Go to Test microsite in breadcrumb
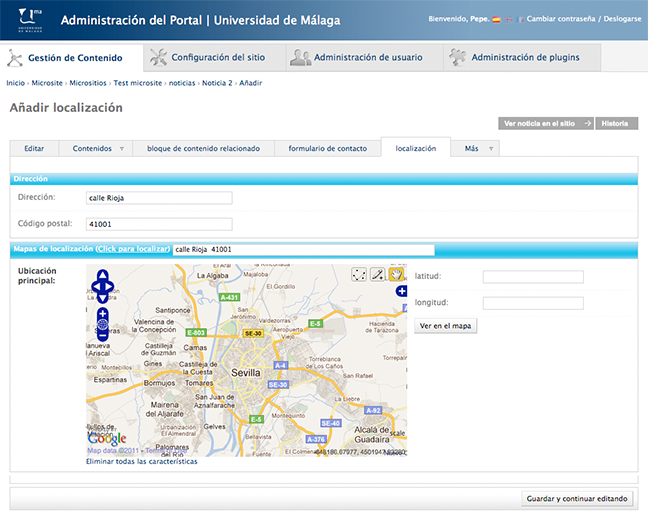Image resolution: width=648 pixels, height=532 pixels. point(138,83)
